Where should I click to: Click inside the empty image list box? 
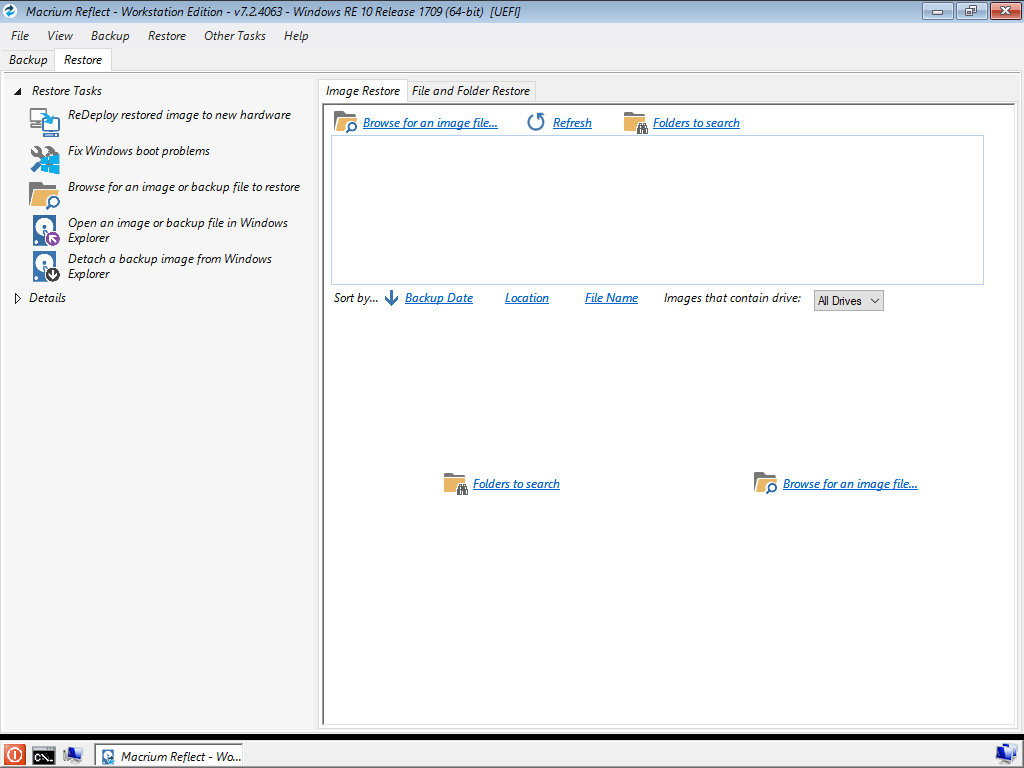657,210
